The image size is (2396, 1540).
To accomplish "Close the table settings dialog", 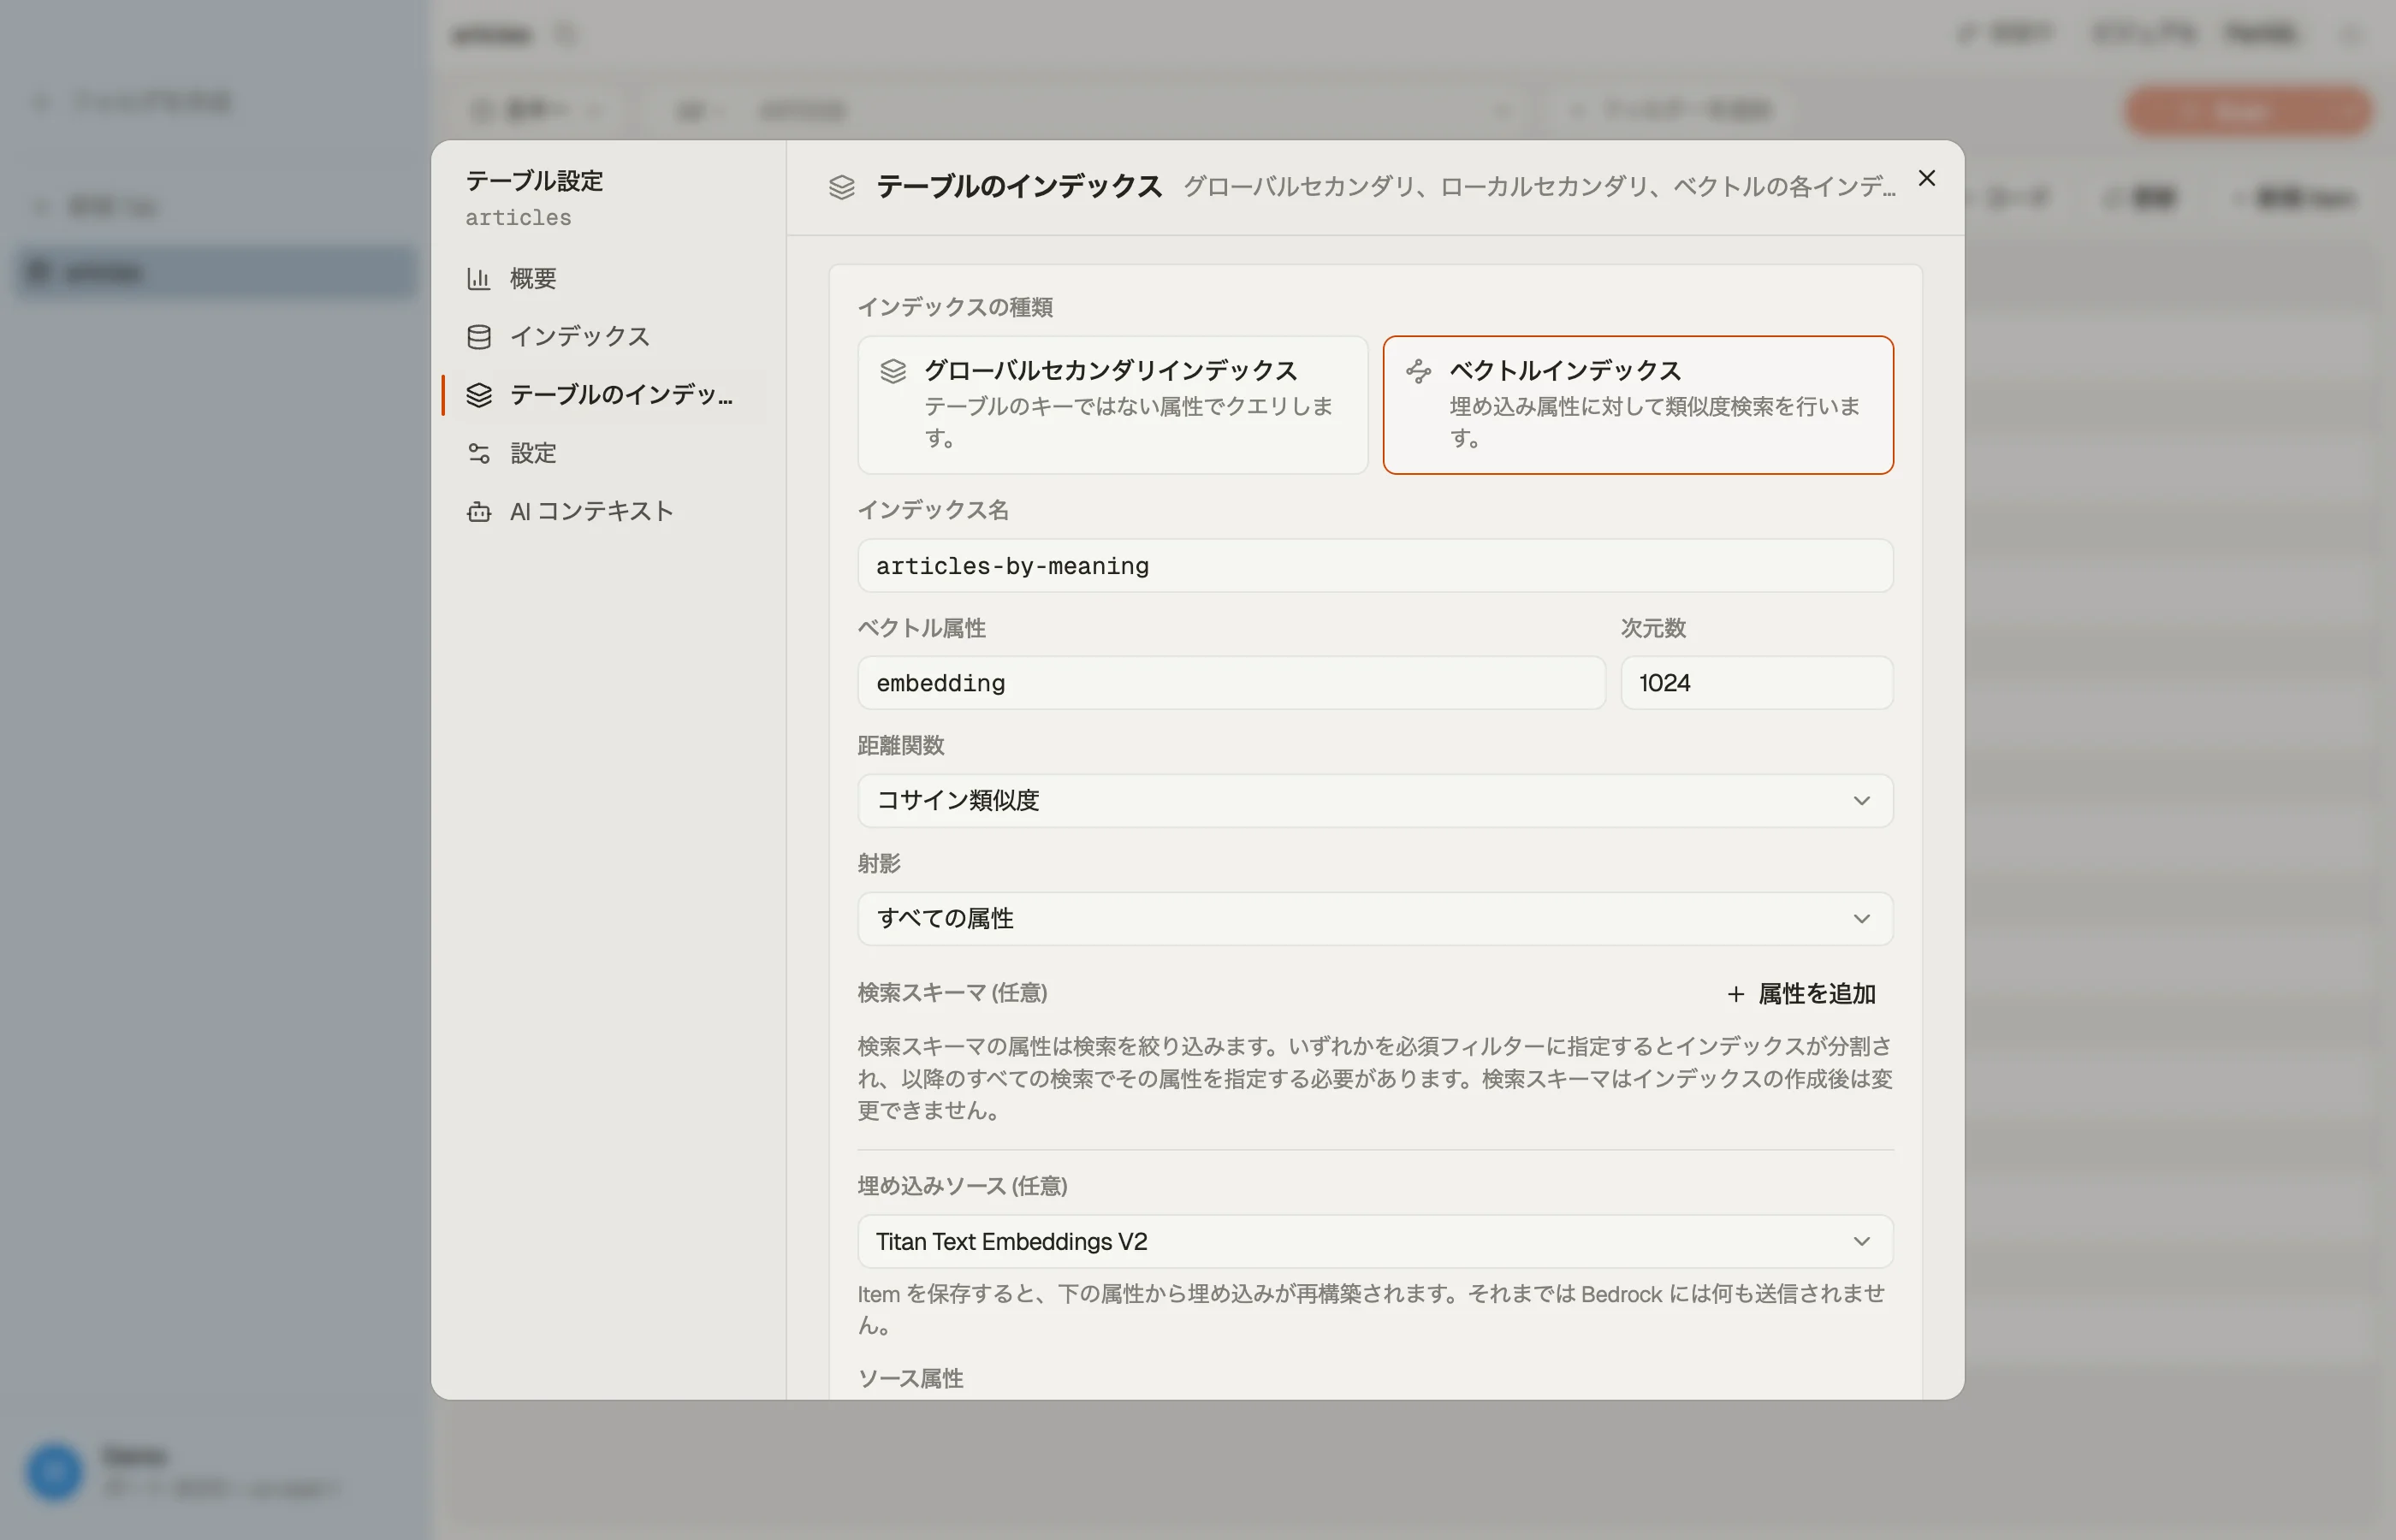I will coord(1926,178).
